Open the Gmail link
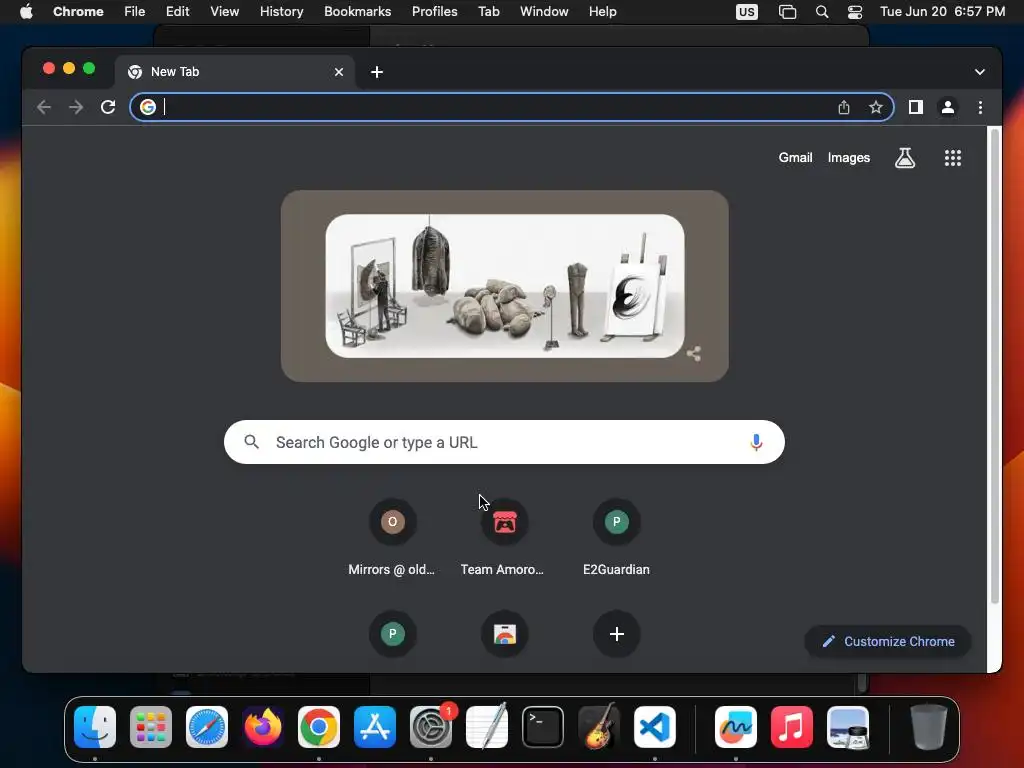1024x768 pixels. (795, 157)
